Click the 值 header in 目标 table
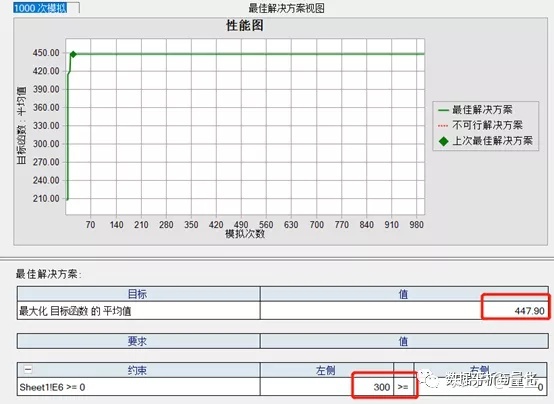Screen dimensions: 554x404 (x=404, y=294)
